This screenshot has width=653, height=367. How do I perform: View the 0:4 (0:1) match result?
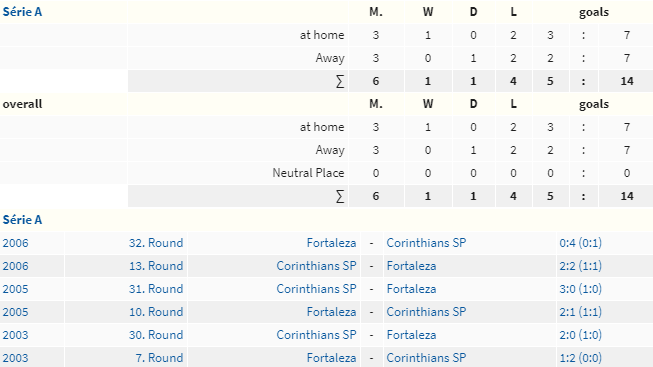581,243
